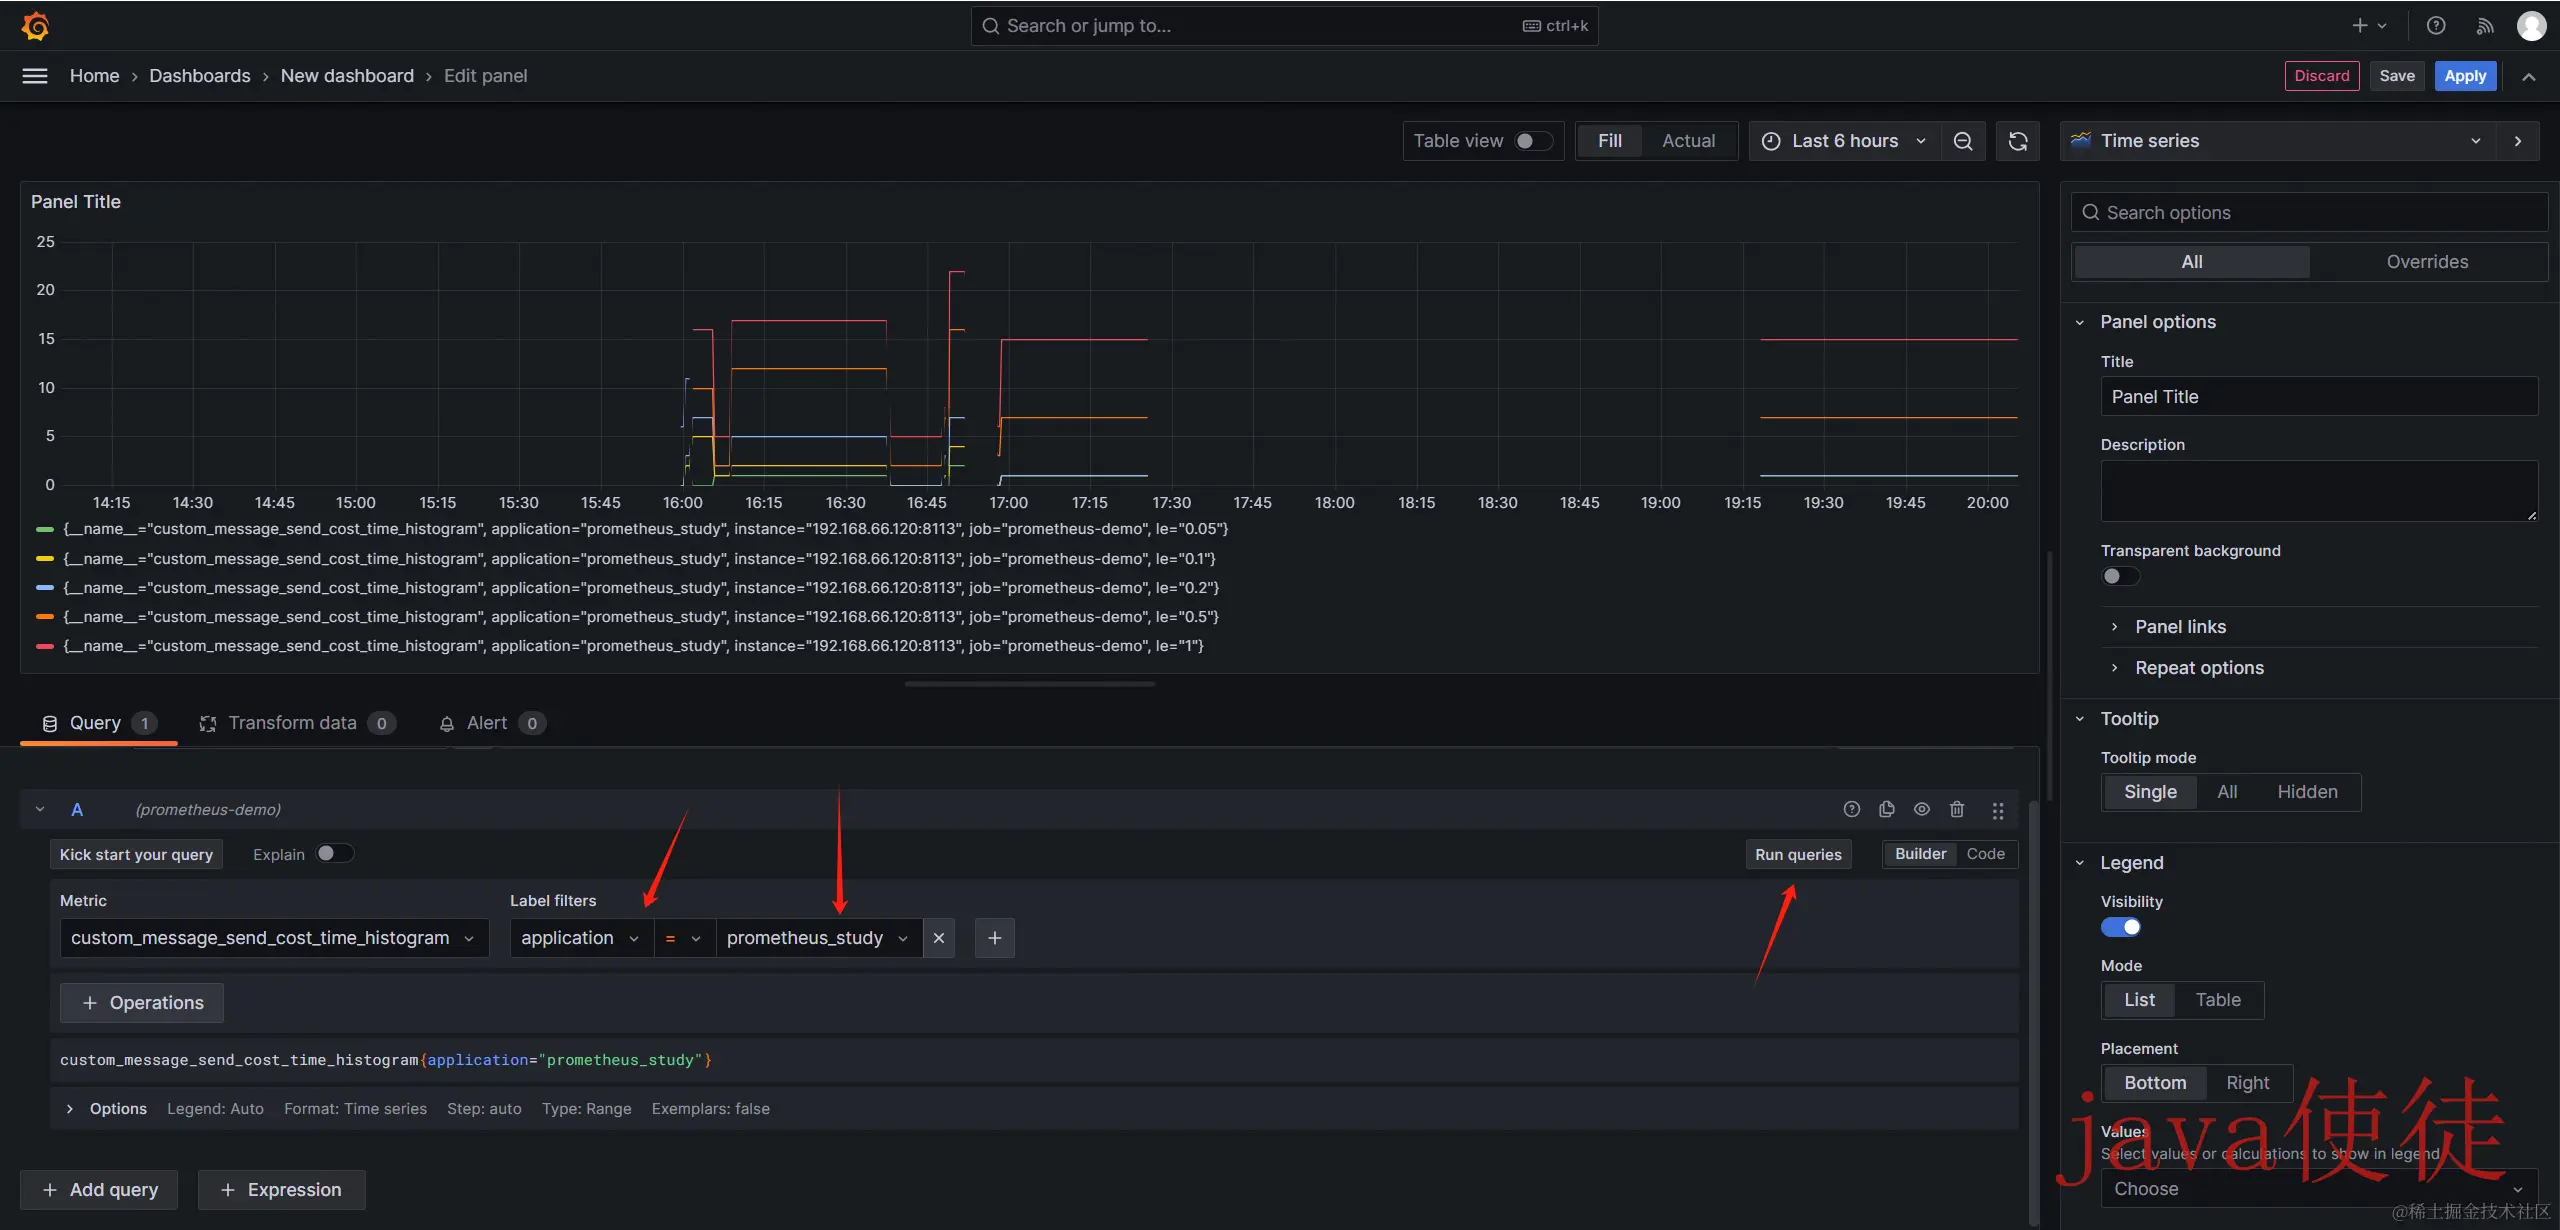The width and height of the screenshot is (2560, 1230).
Task: Click the le="0.05" legend color swatch
Action: 44,529
